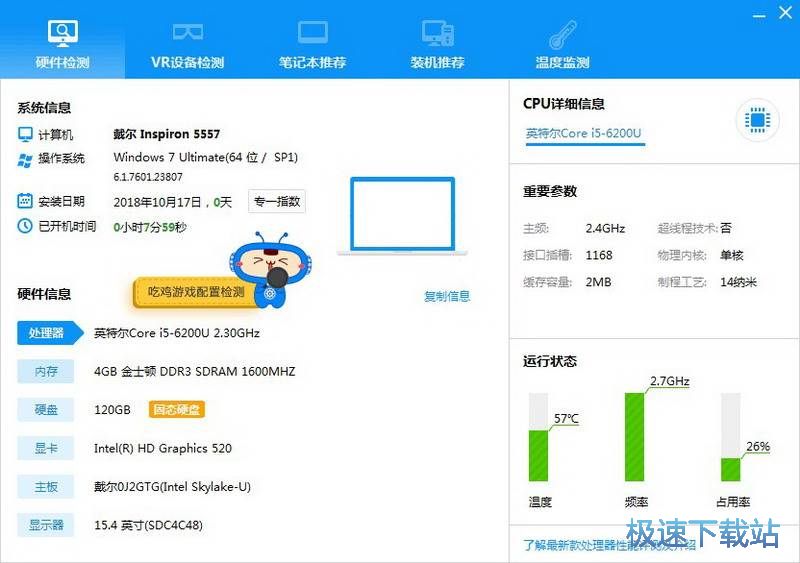Image resolution: width=800 pixels, height=563 pixels.
Task: Click Intel(R) HD Graphics 520 text
Action: [163, 449]
